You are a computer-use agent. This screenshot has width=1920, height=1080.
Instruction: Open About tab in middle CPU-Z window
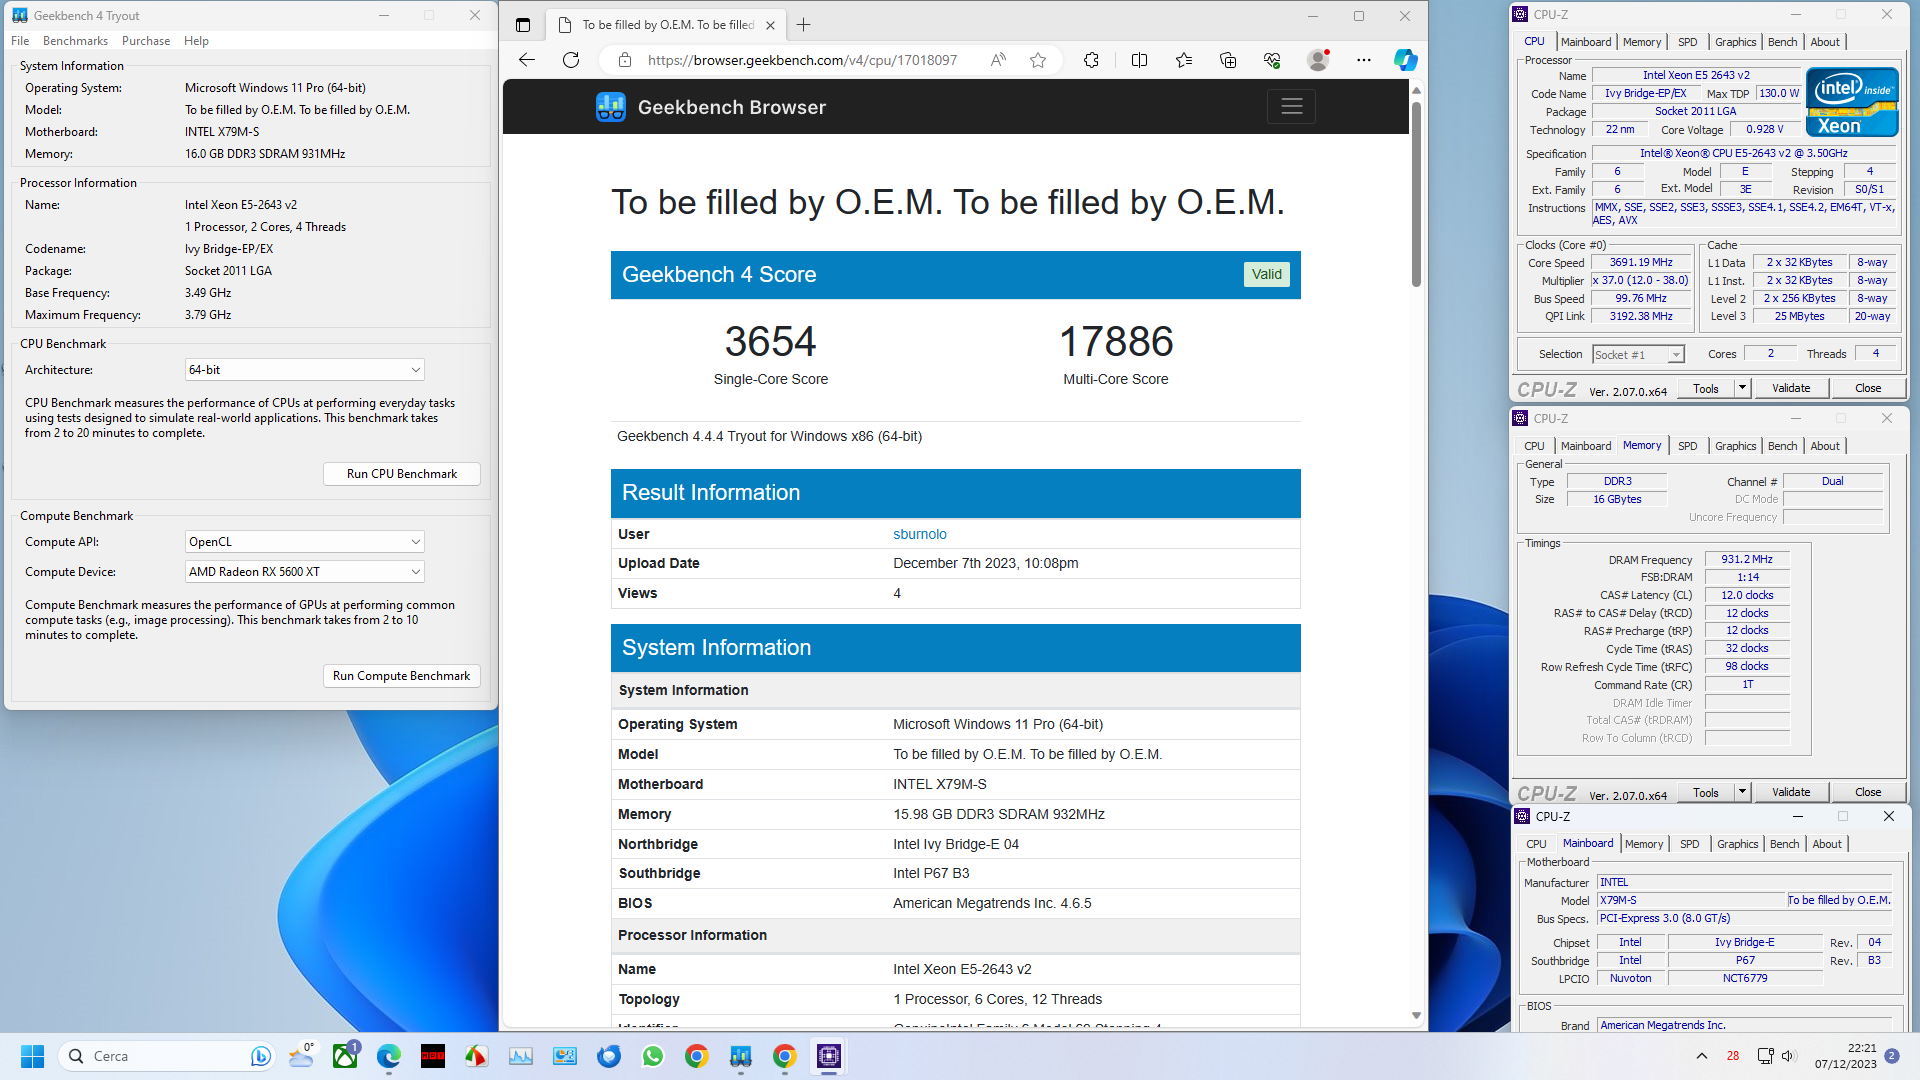(1824, 446)
